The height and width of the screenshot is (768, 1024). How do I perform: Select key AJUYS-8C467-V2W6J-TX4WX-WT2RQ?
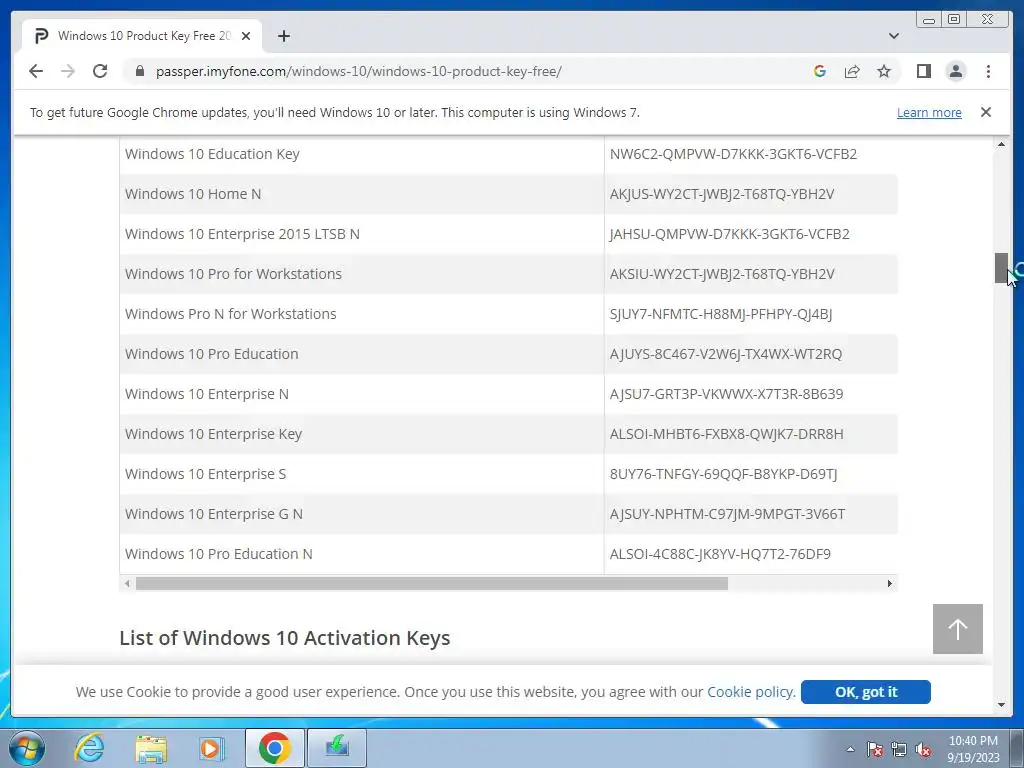click(x=726, y=354)
